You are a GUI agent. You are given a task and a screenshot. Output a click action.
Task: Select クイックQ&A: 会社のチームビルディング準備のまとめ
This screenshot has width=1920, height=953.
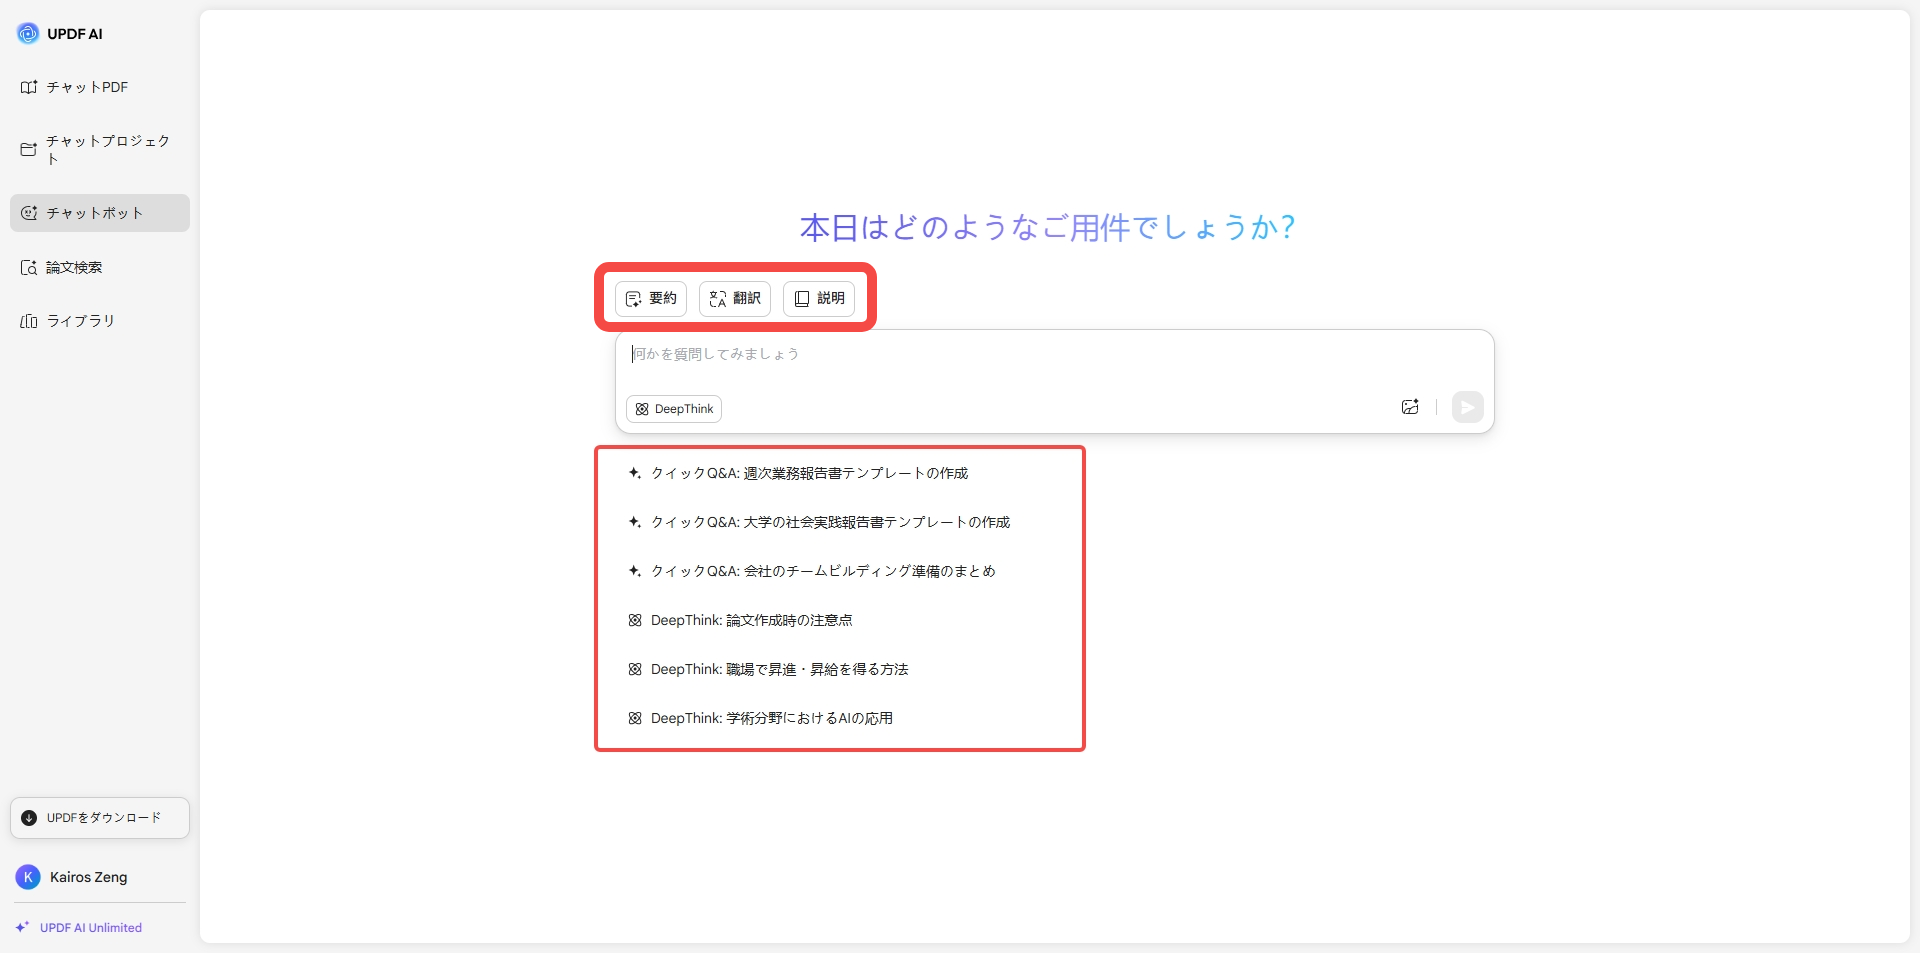(x=812, y=571)
